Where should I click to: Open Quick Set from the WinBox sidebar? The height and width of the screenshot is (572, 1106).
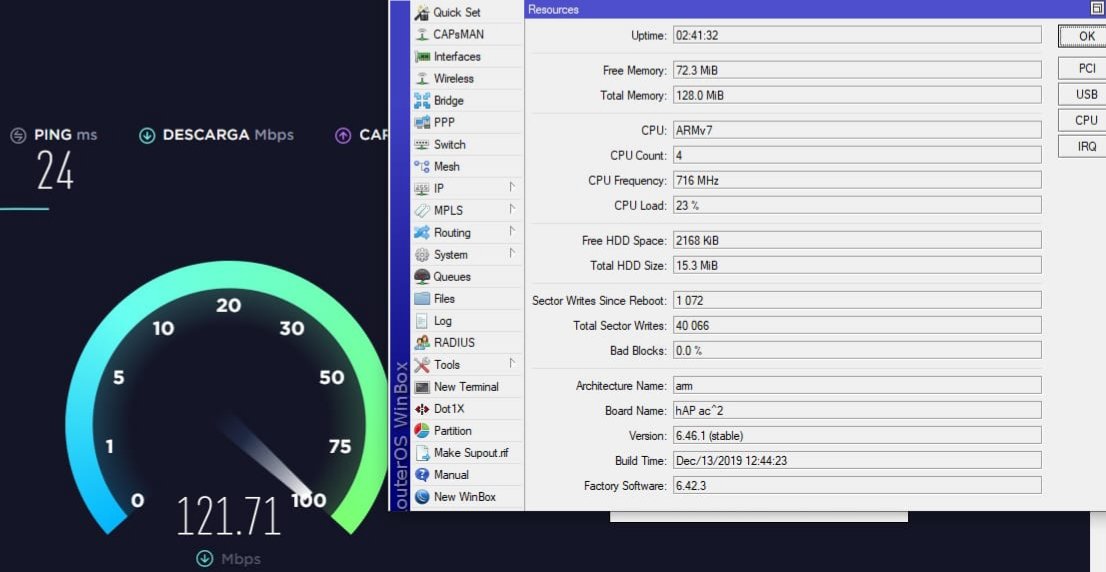[466, 12]
